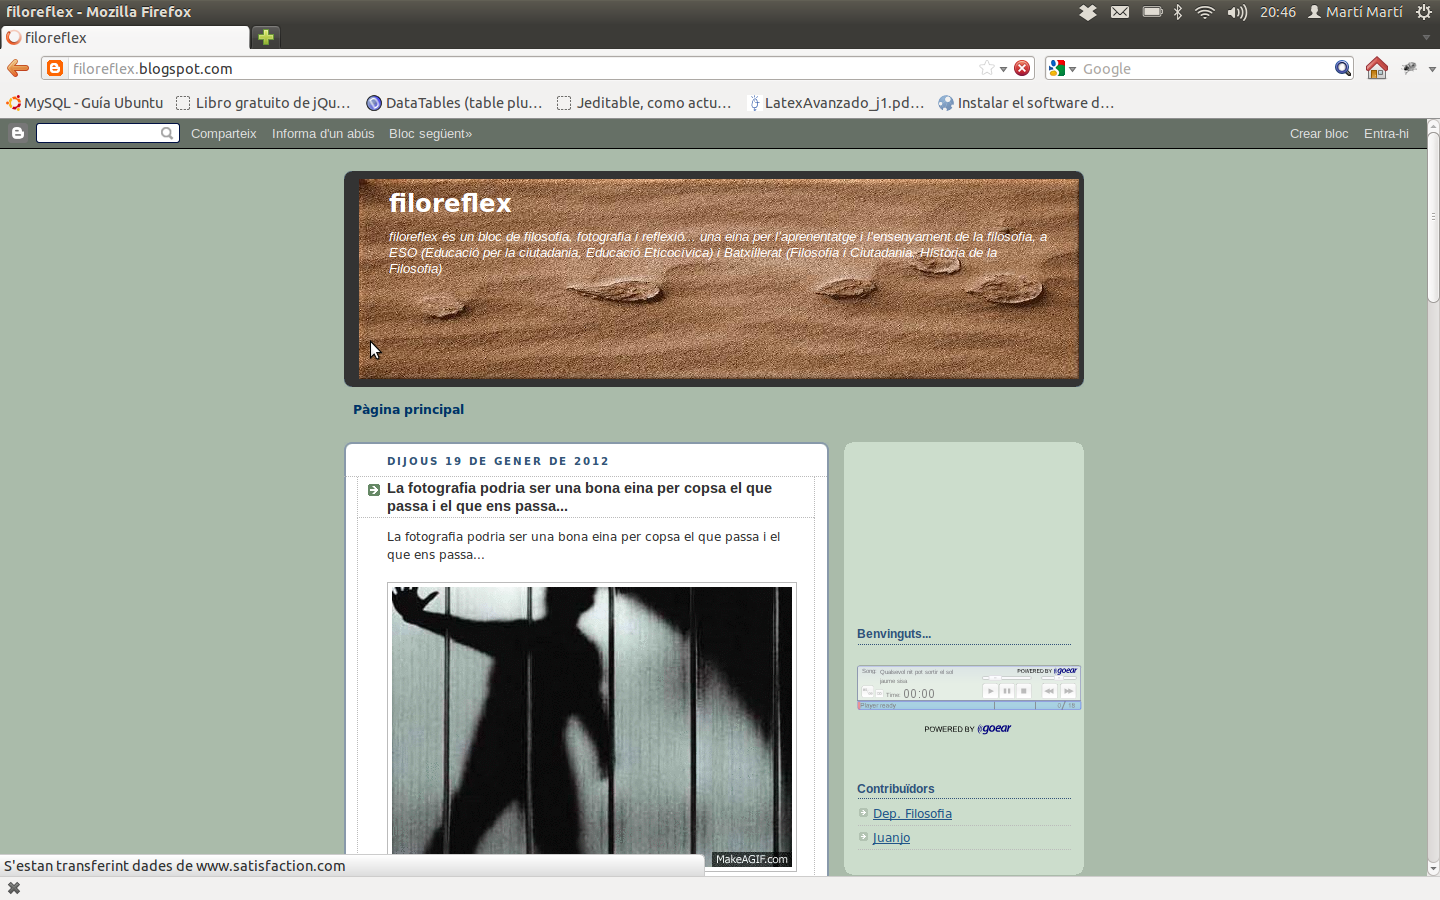Image resolution: width=1440 pixels, height=900 pixels.
Task: Open the Pàgina principal menu link
Action: tap(408, 409)
